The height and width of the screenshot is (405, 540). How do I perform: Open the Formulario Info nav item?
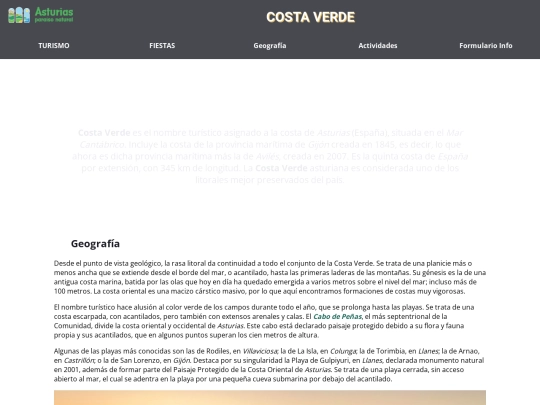click(486, 45)
